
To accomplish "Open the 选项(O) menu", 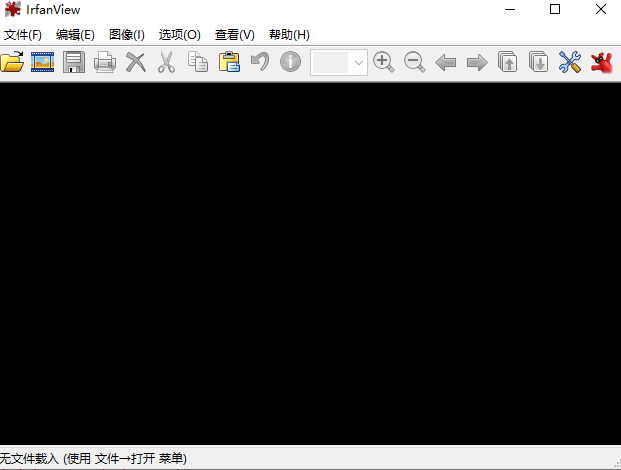I will pyautogui.click(x=179, y=35).
